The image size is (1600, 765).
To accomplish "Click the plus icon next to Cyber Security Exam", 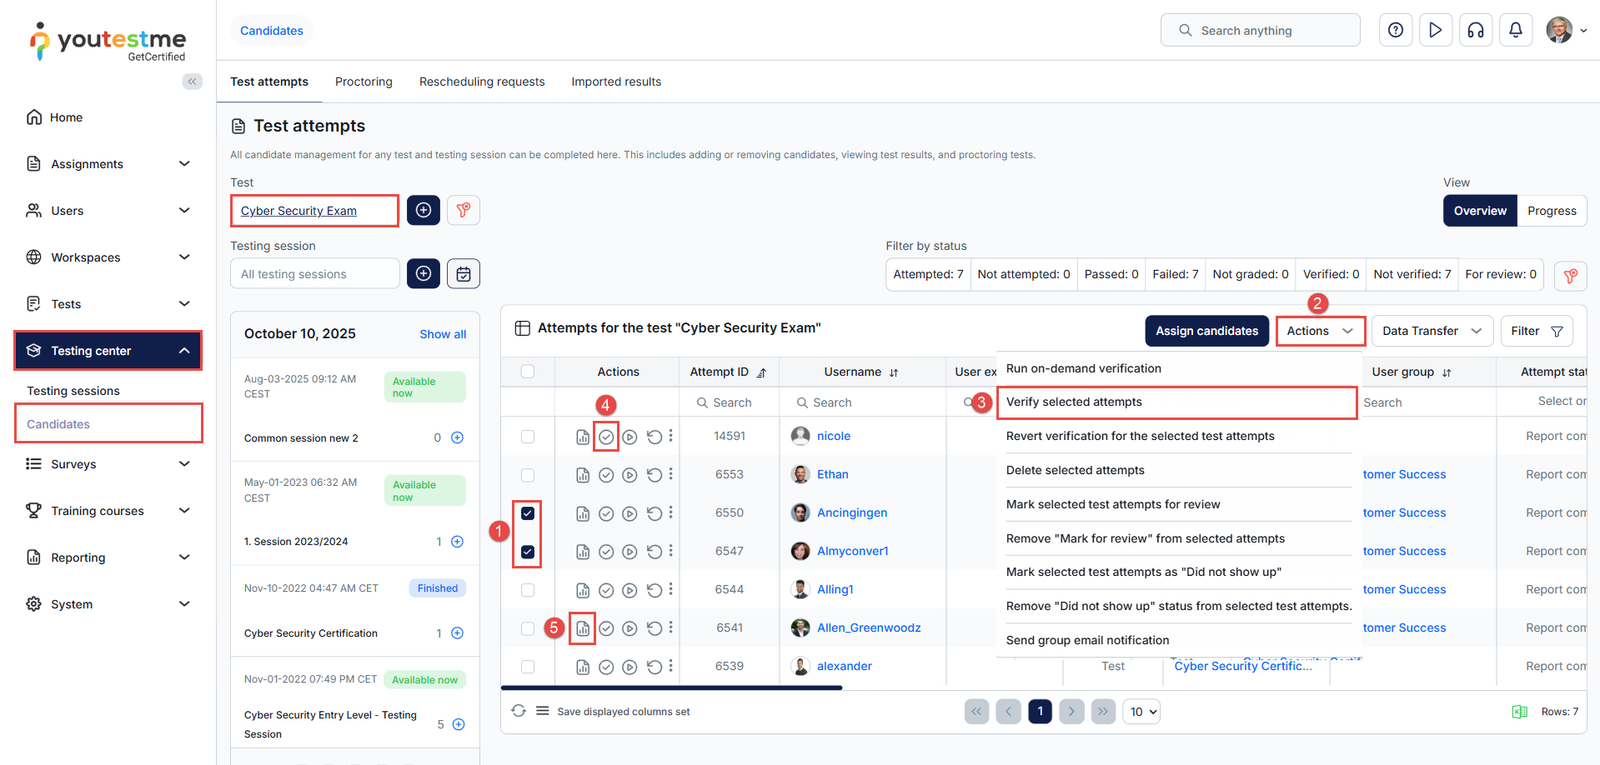I will [423, 210].
